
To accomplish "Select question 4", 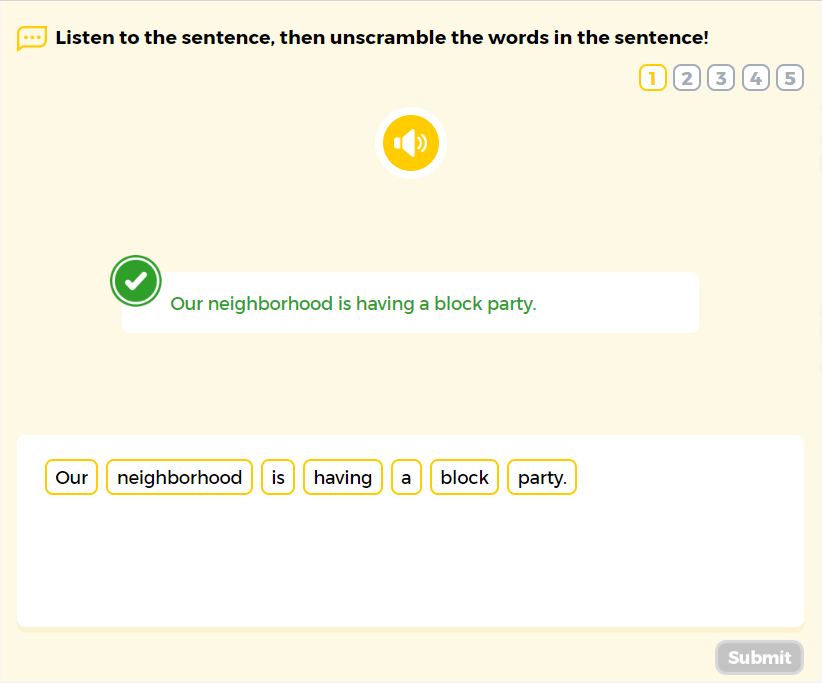I will (756, 77).
